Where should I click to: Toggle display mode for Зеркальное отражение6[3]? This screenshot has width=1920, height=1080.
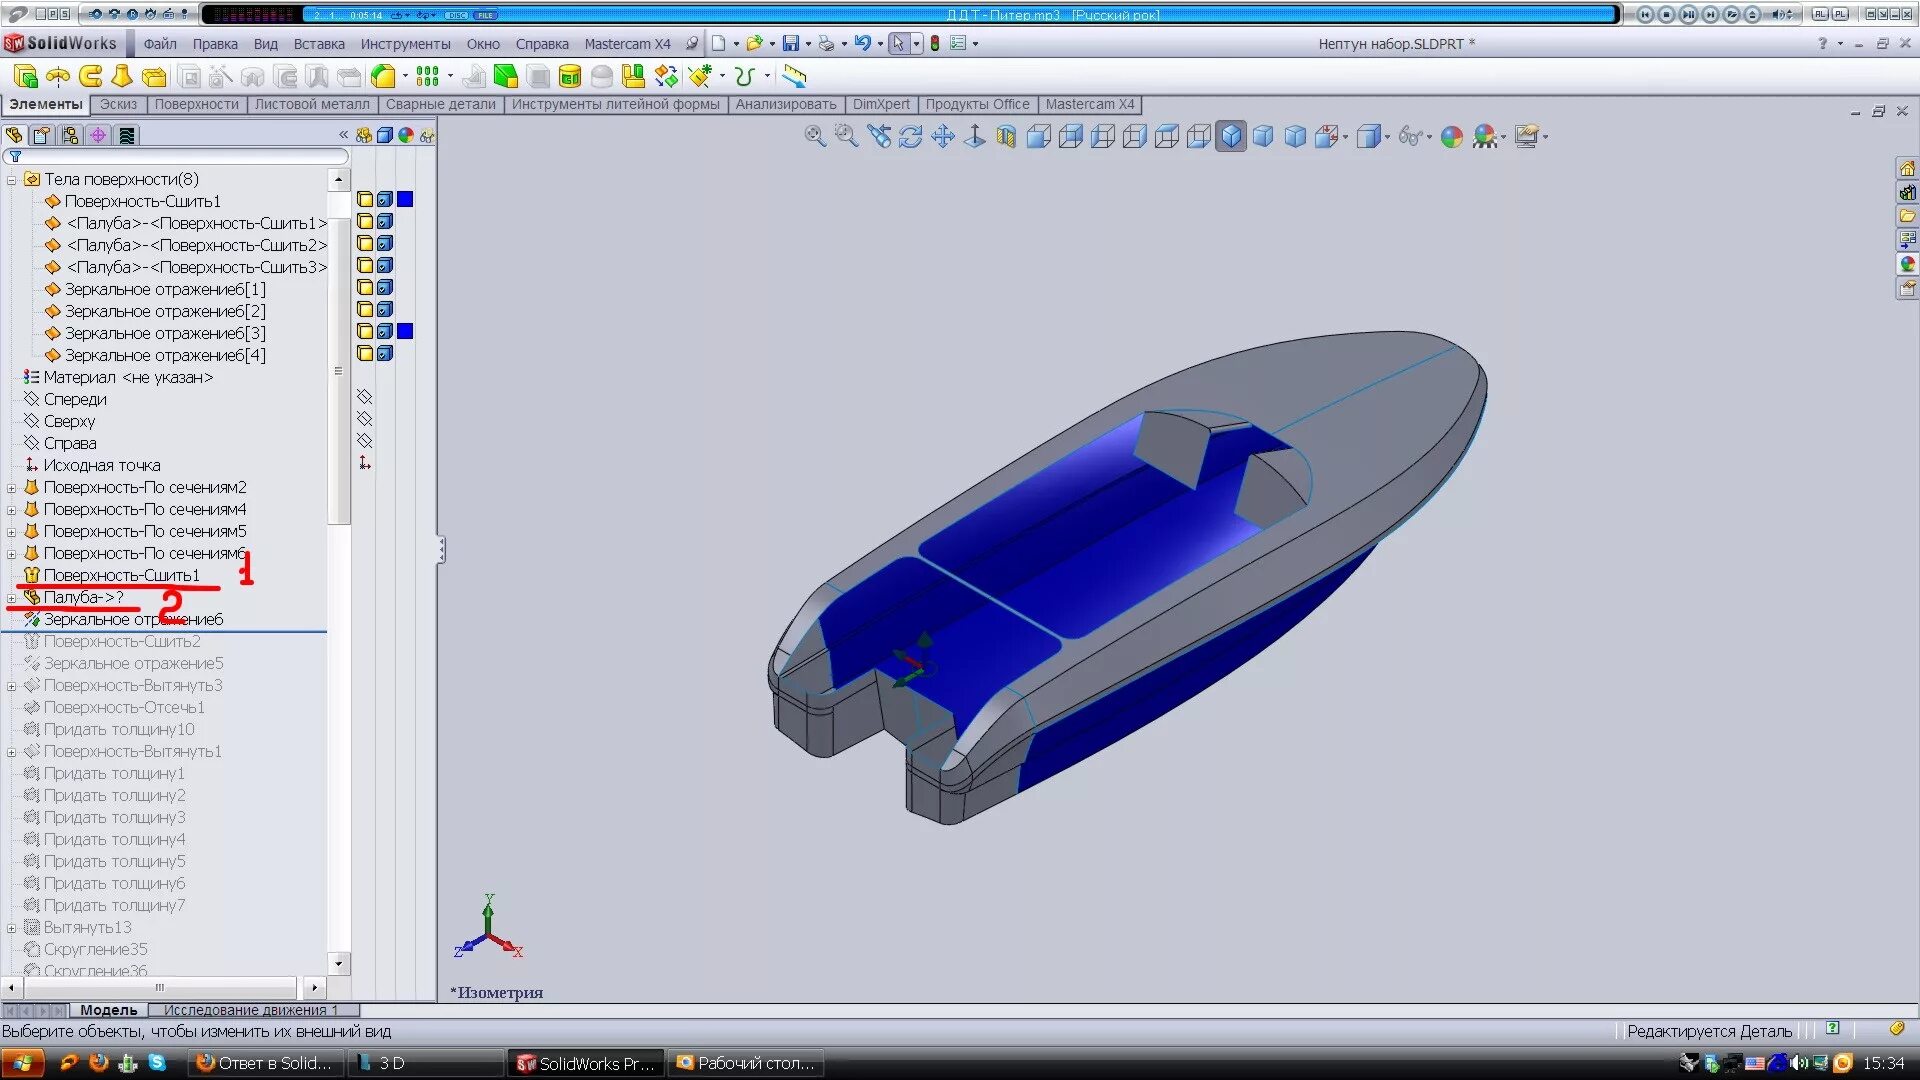pos(385,331)
